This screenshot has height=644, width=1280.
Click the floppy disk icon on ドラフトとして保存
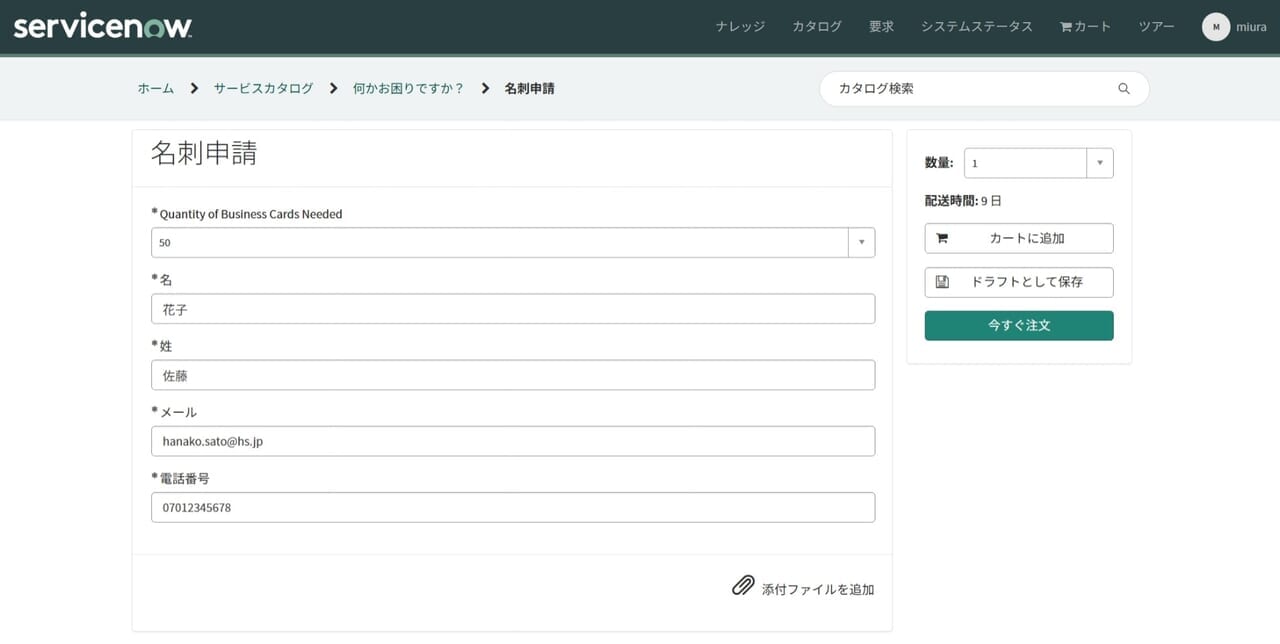[x=942, y=283]
